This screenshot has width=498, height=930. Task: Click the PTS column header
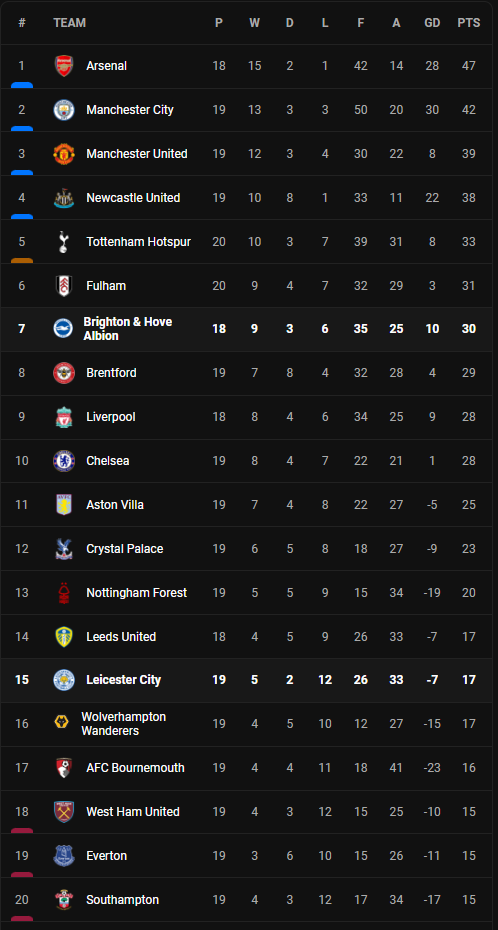tap(468, 23)
